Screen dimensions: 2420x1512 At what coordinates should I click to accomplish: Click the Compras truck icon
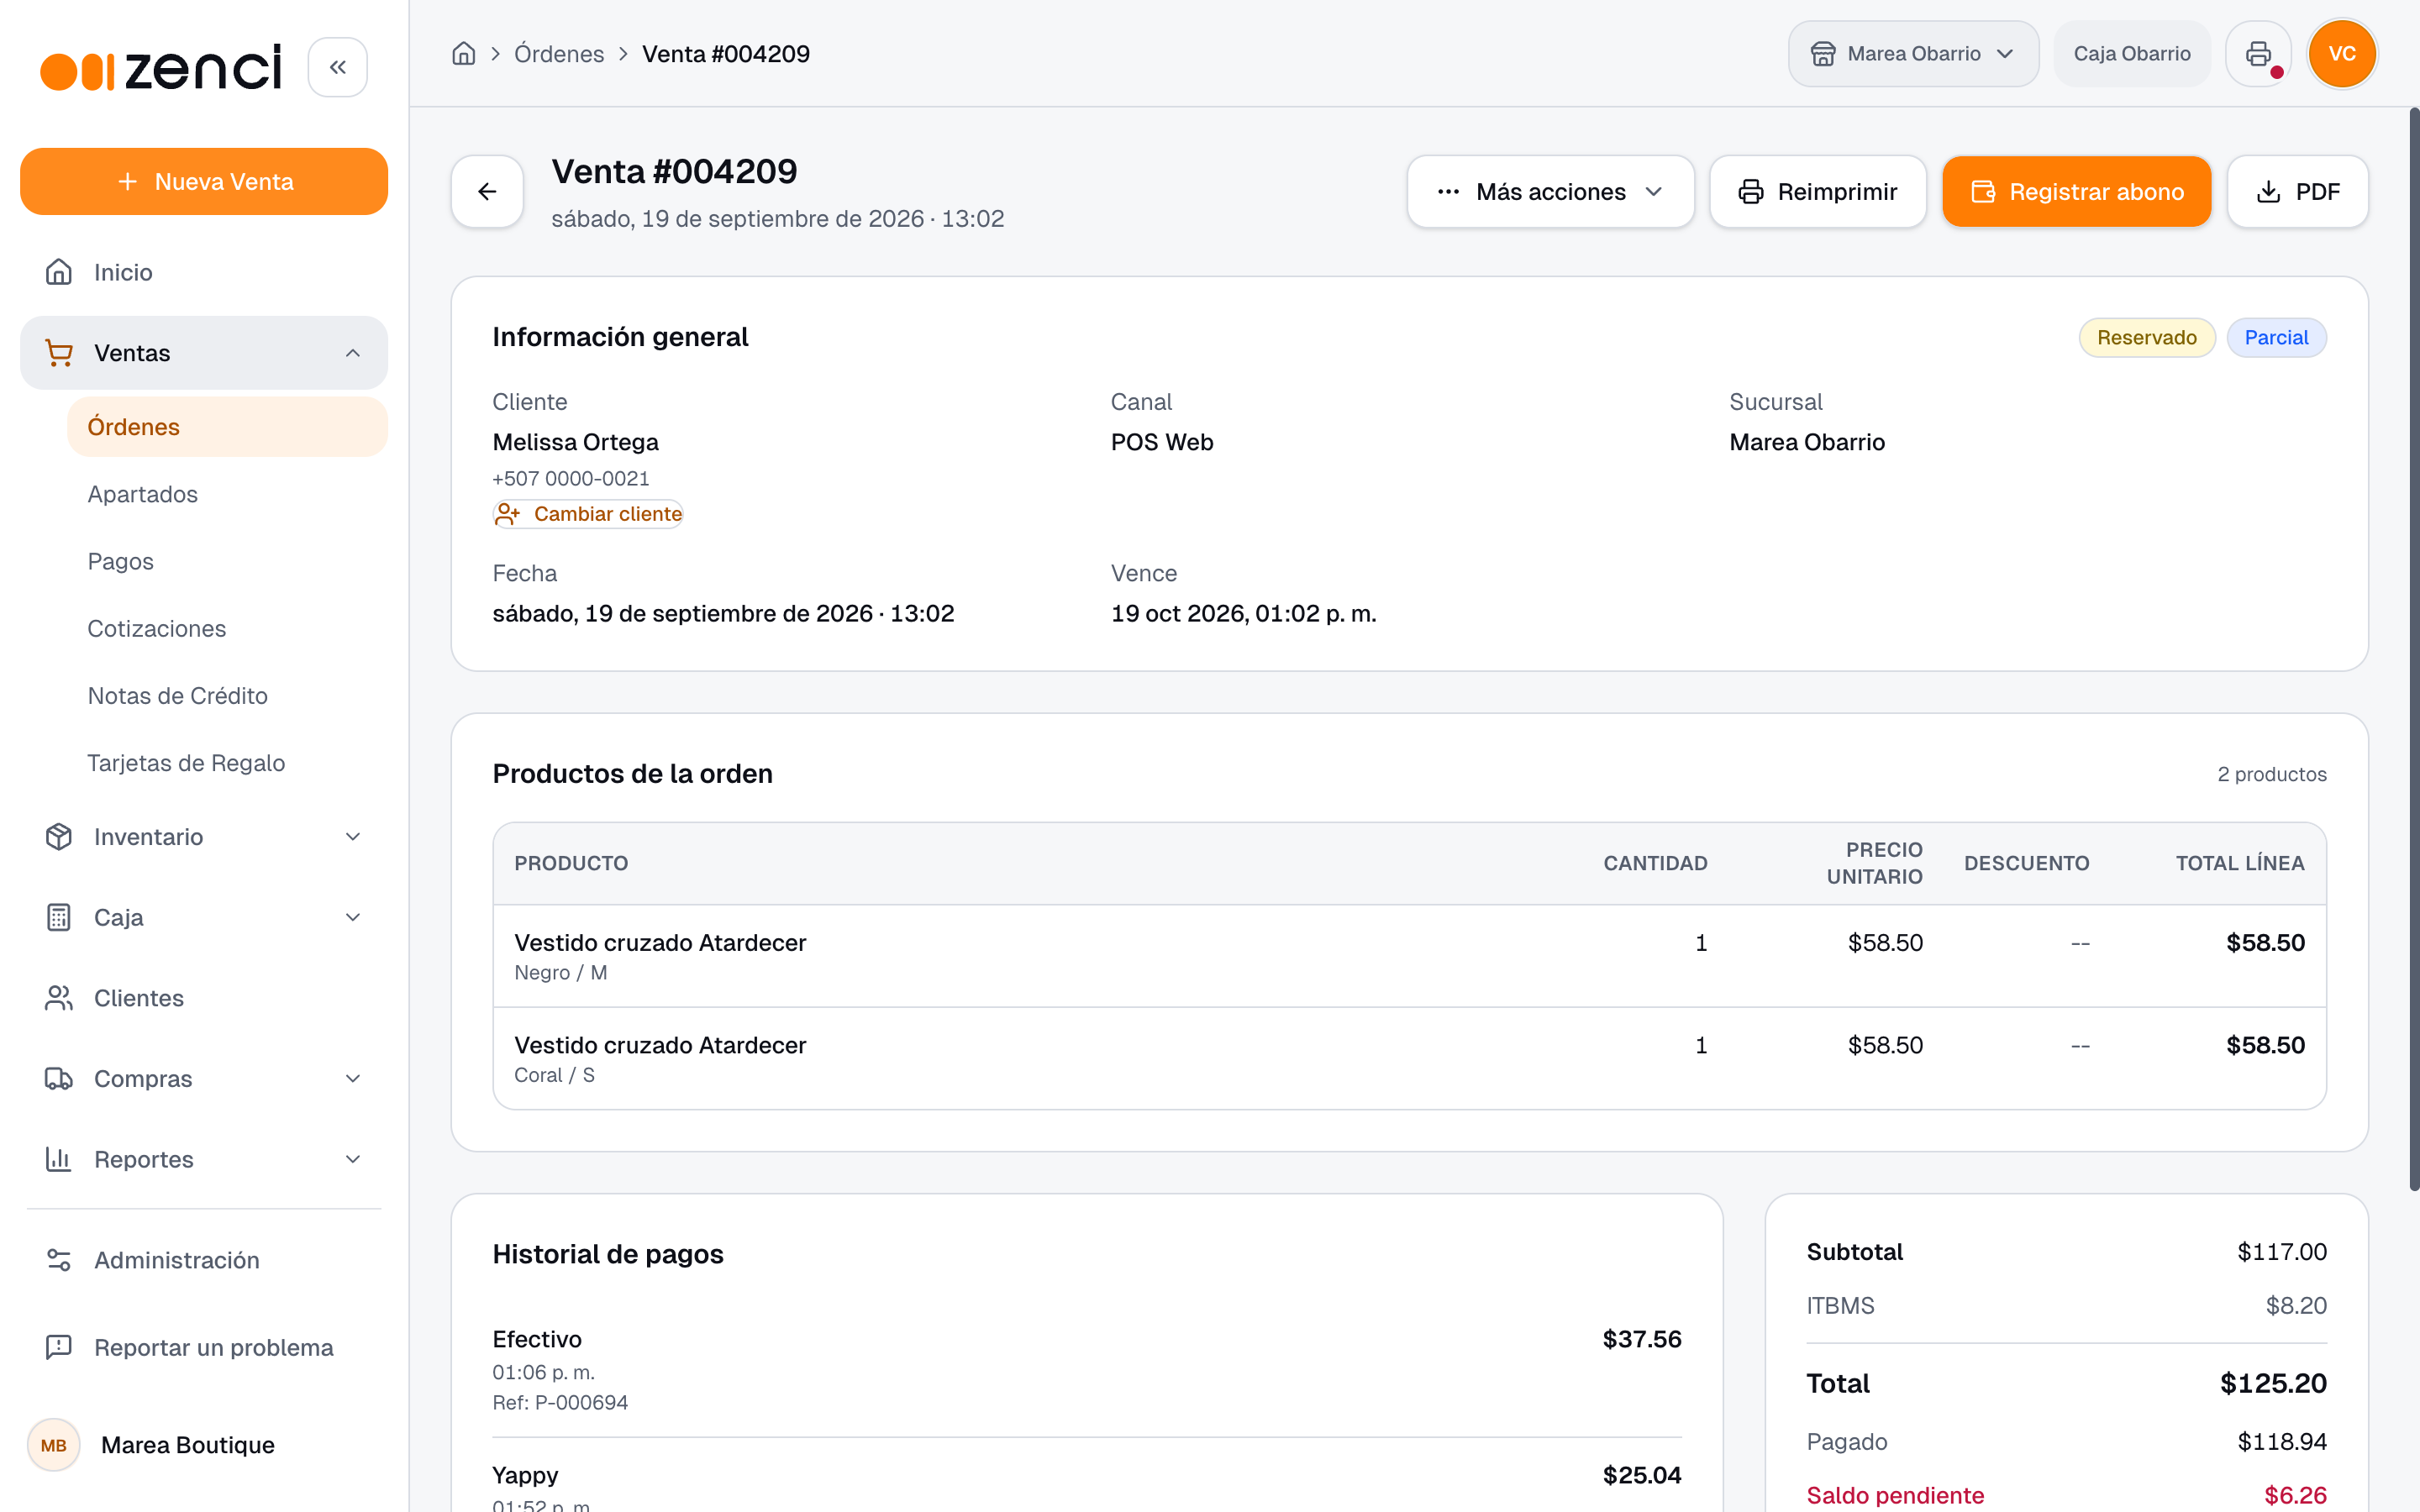59,1079
